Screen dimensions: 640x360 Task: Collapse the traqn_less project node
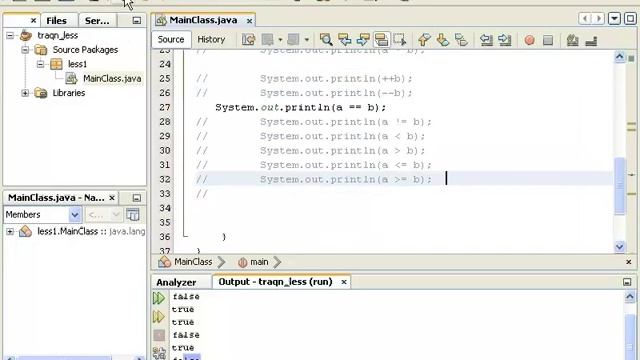point(10,36)
